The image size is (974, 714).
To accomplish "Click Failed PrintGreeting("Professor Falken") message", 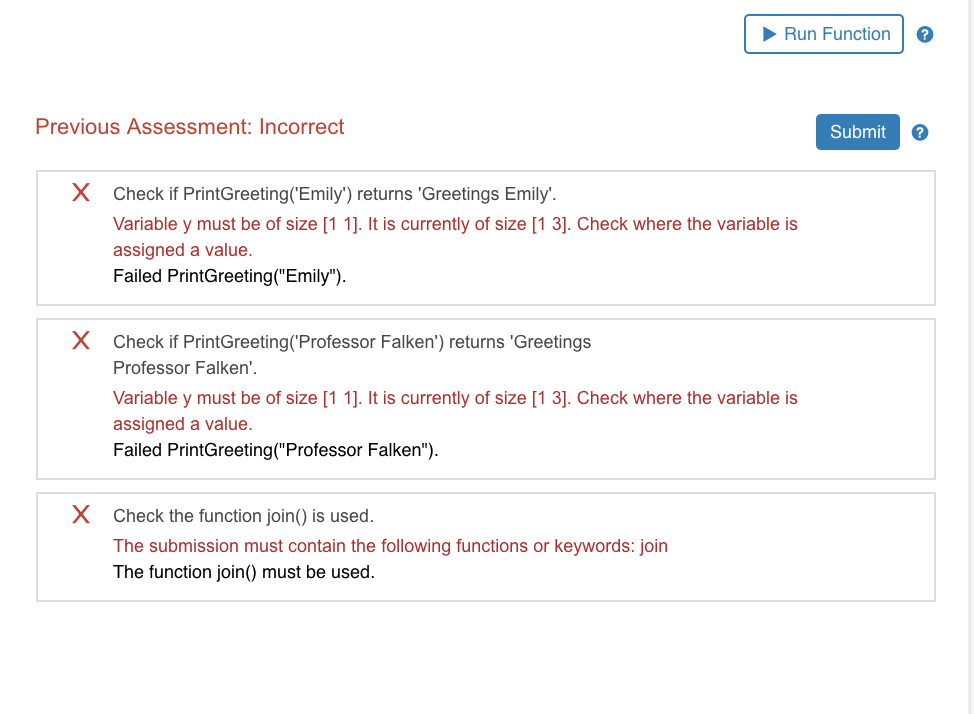I will click(275, 450).
